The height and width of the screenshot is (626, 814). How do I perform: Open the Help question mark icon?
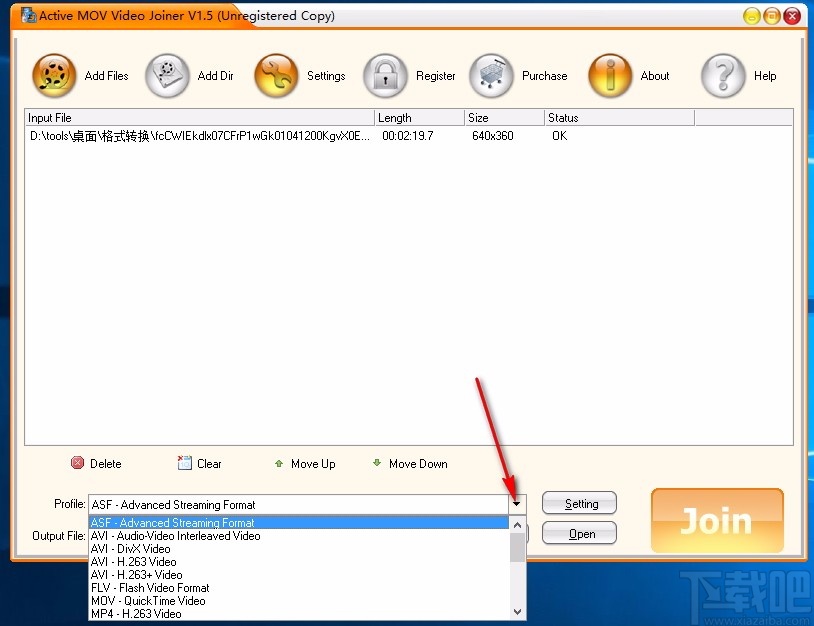[723, 75]
